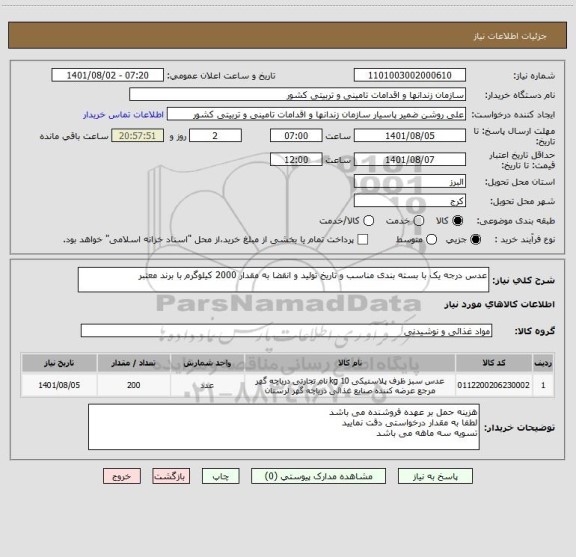Click the کد کالا column header
This screenshot has height=557, width=576.
click(x=494, y=363)
